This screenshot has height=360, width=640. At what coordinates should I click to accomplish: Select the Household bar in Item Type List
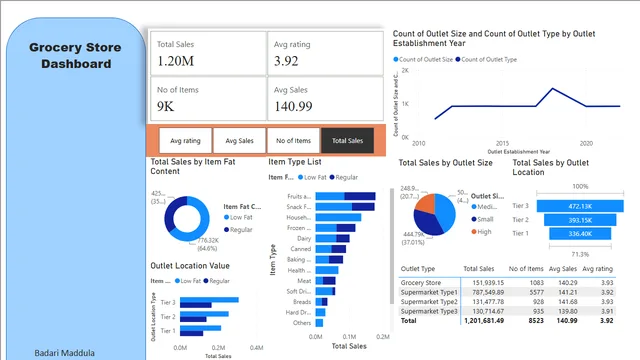click(x=338, y=217)
